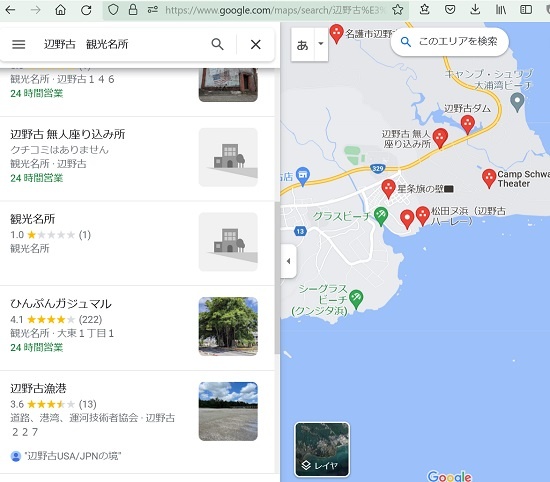Click the route 329 road shield
This screenshot has width=550, height=482.
(x=377, y=168)
